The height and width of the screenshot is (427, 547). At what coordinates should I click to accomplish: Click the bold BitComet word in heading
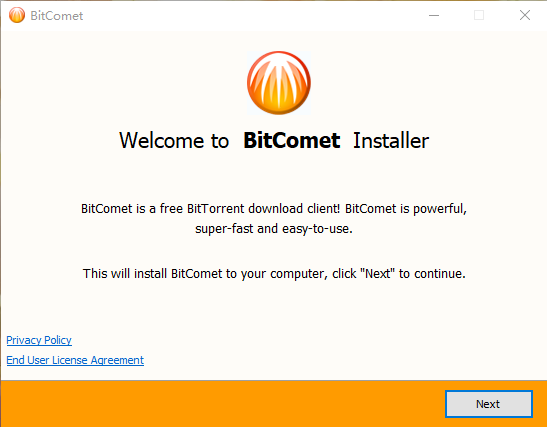(x=291, y=141)
